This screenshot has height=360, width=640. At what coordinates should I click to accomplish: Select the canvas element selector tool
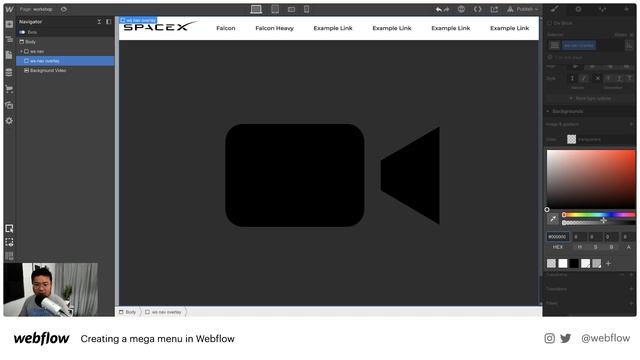9,229
